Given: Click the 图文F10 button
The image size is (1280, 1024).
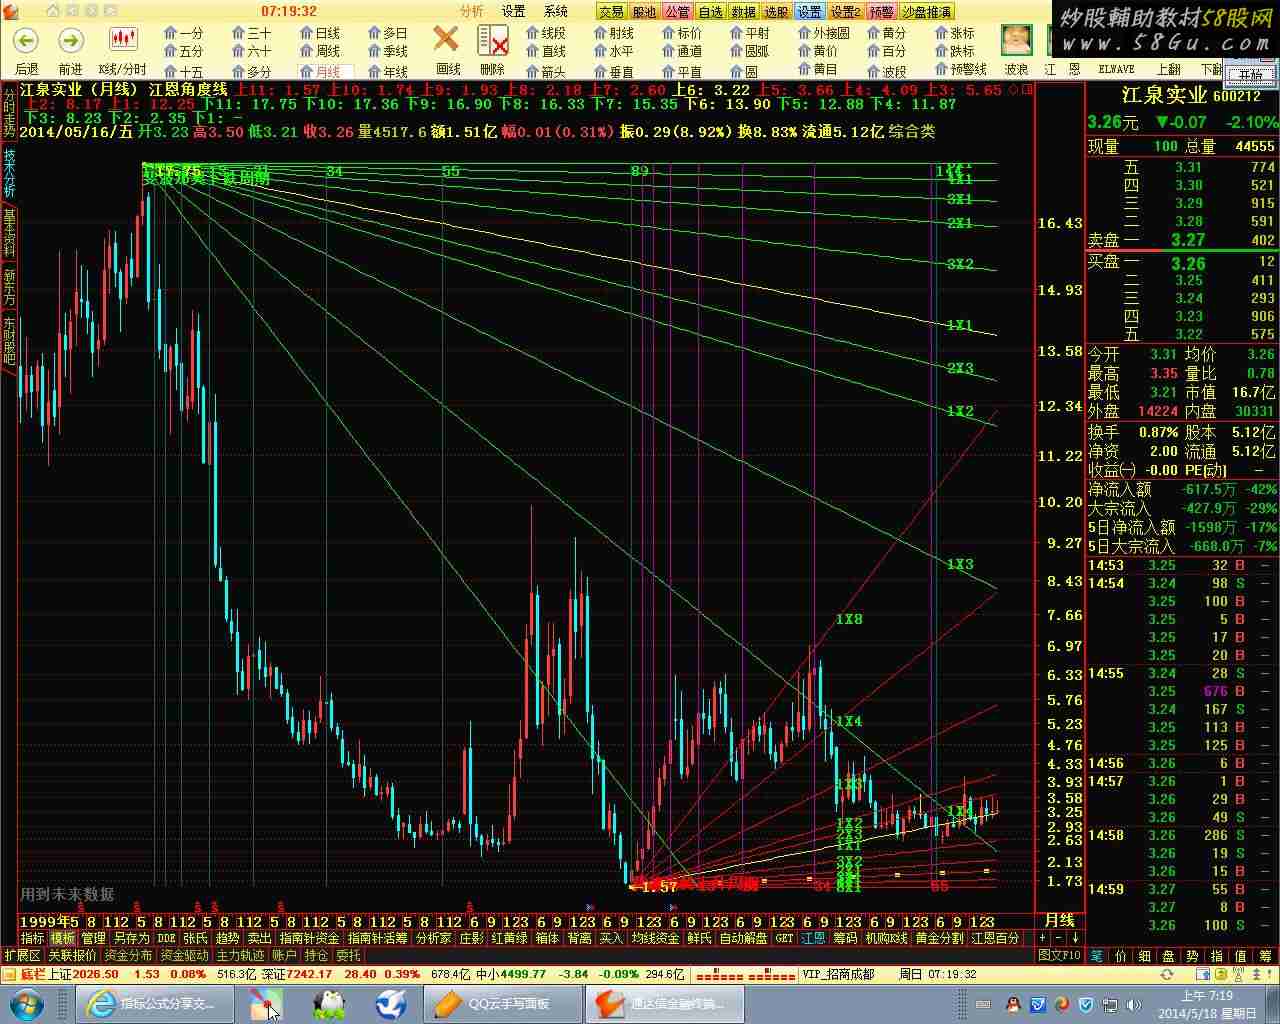Looking at the screenshot, I should 1060,956.
